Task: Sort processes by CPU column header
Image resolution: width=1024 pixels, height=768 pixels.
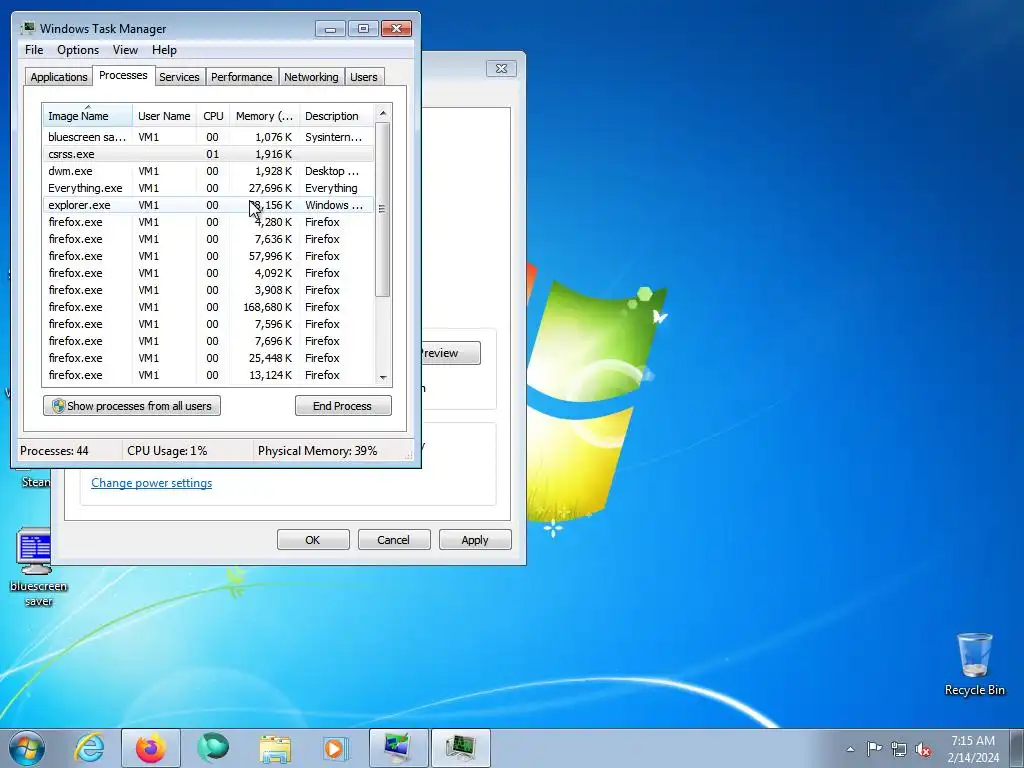Action: (213, 116)
